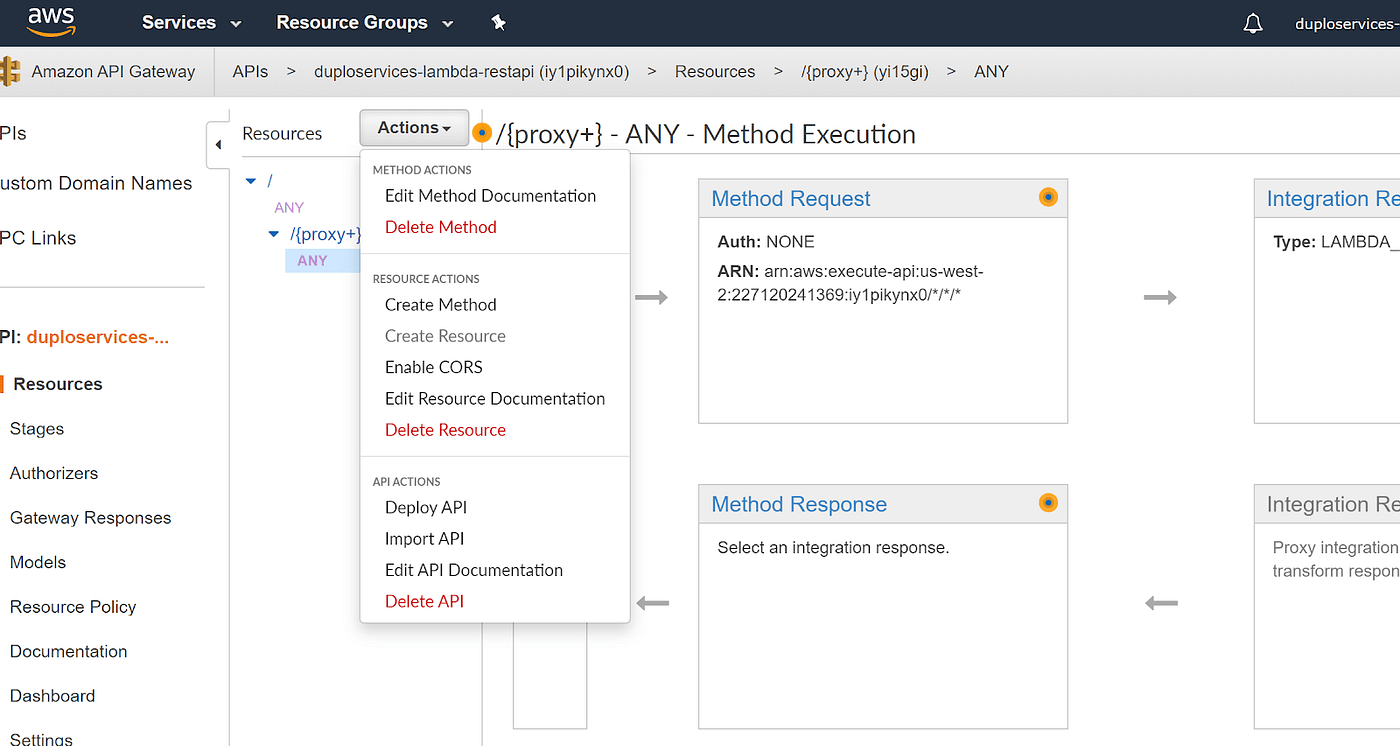
Task: Click the AWS logo icon
Action: pos(51,21)
